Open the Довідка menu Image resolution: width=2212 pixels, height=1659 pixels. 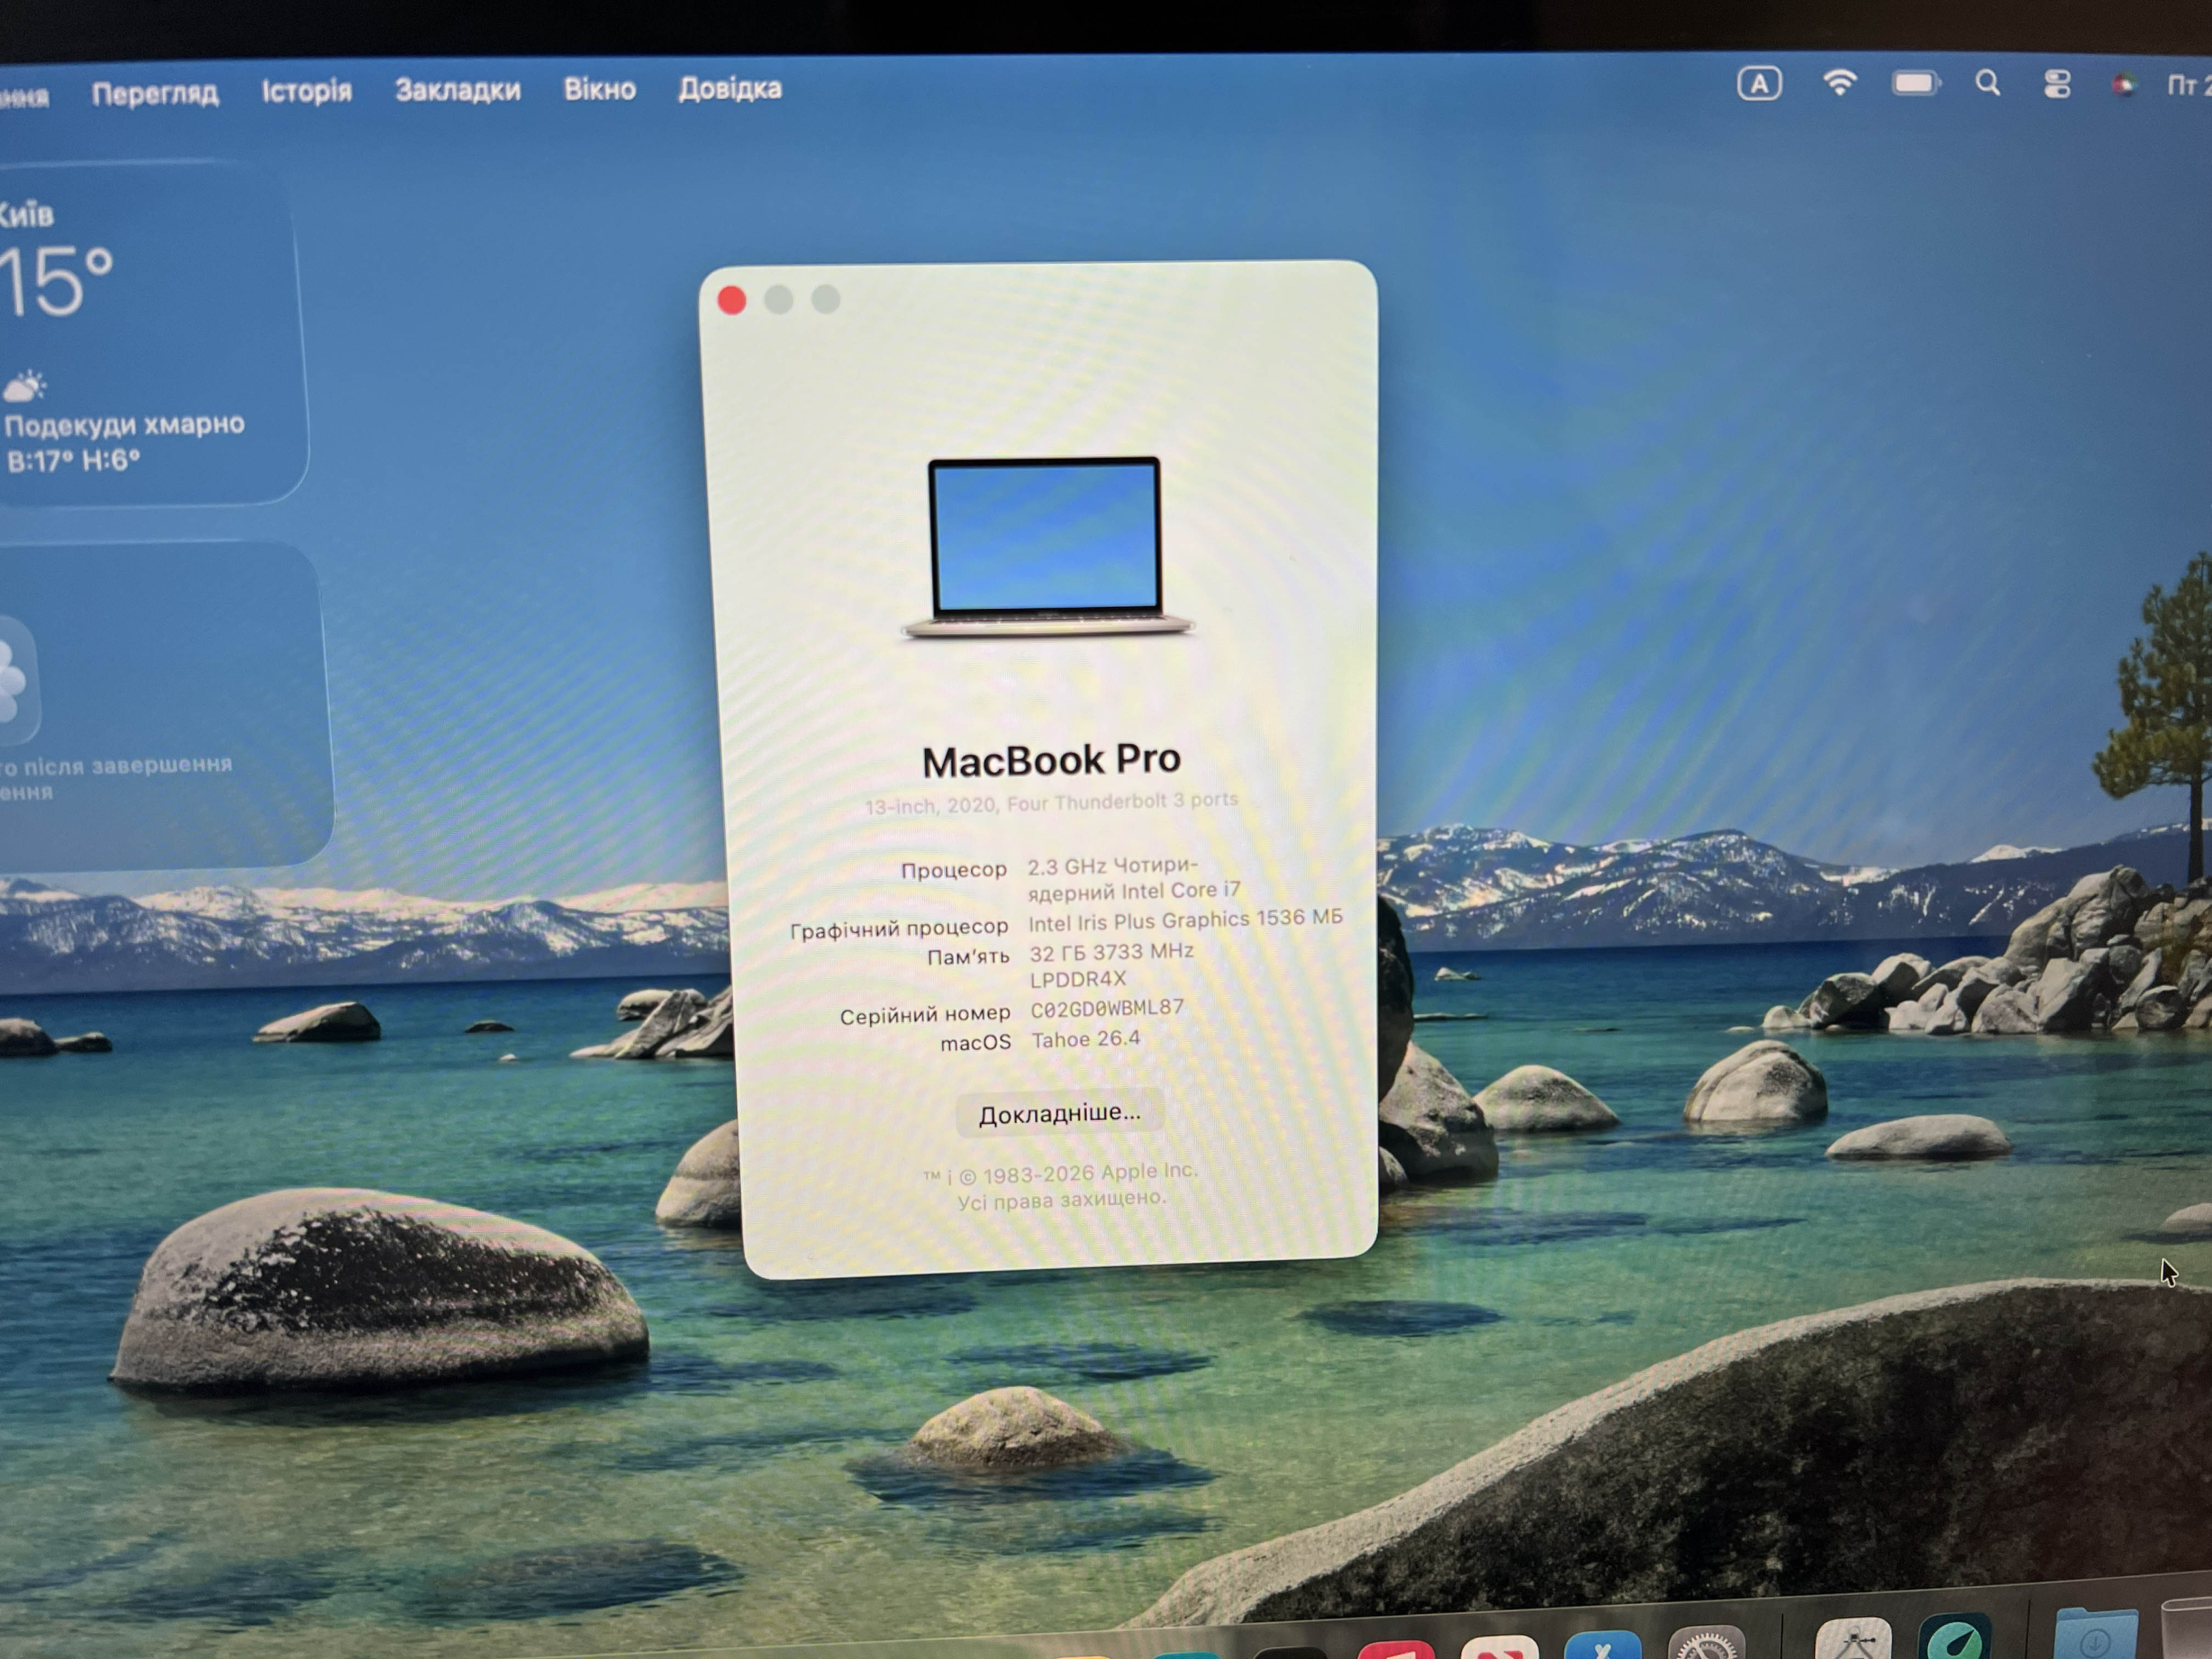[x=730, y=88]
